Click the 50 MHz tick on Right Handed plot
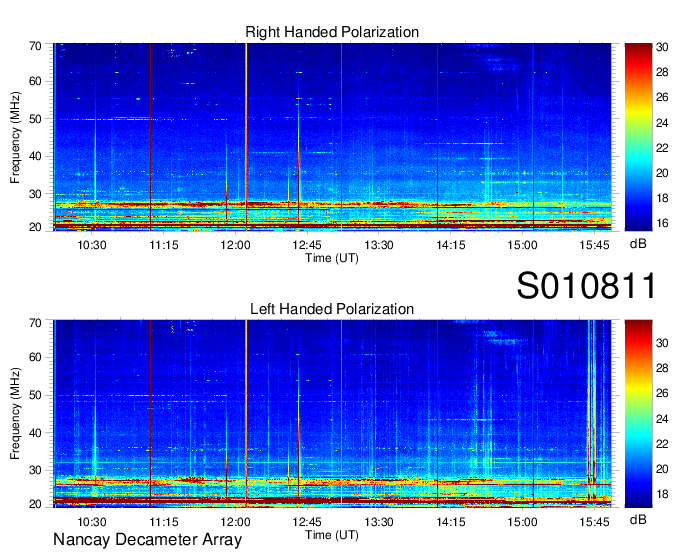 pos(35,119)
